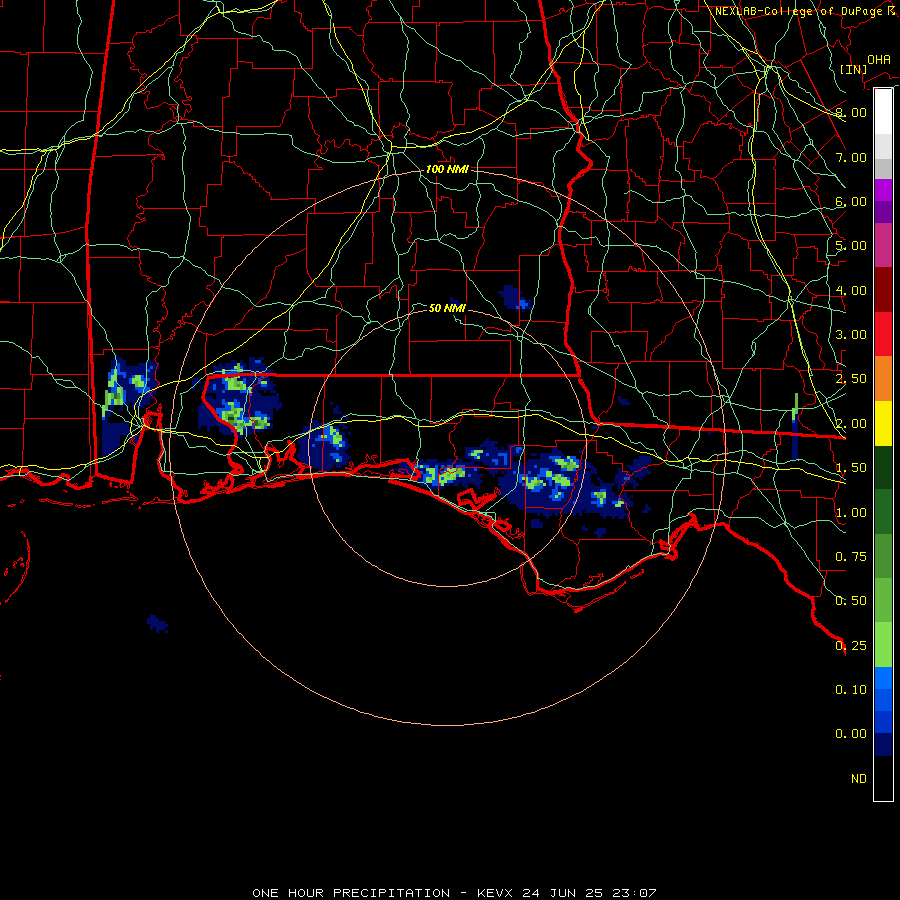
Task: Select the 0.10 scale value
Action: (x=851, y=690)
